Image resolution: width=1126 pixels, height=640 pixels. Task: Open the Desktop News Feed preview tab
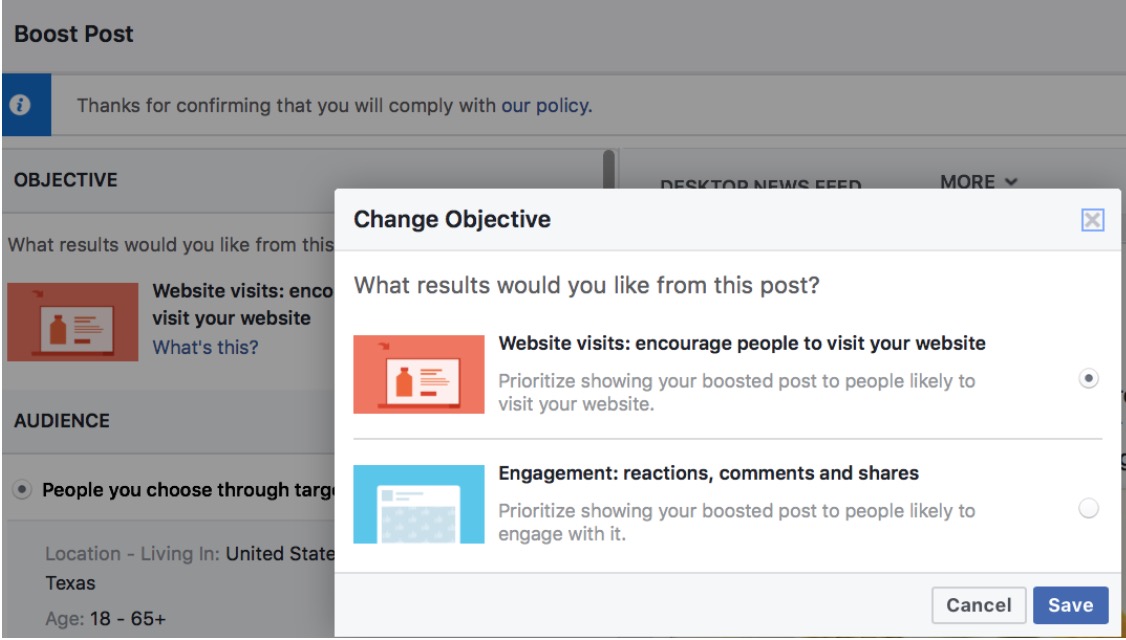pyautogui.click(x=760, y=186)
